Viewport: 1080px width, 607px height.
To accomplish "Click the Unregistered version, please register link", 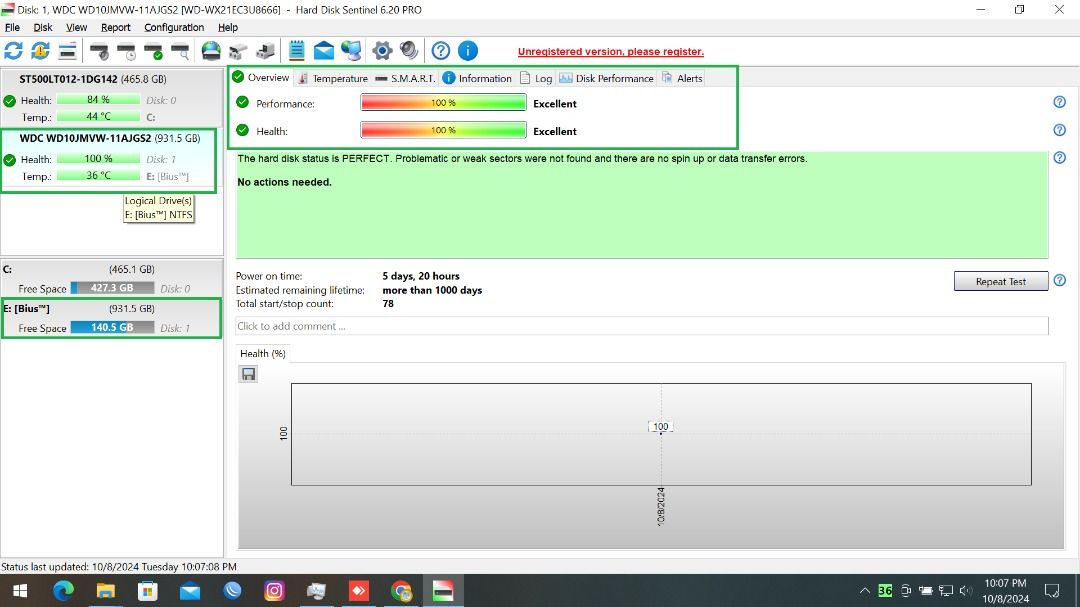I will click(x=611, y=52).
